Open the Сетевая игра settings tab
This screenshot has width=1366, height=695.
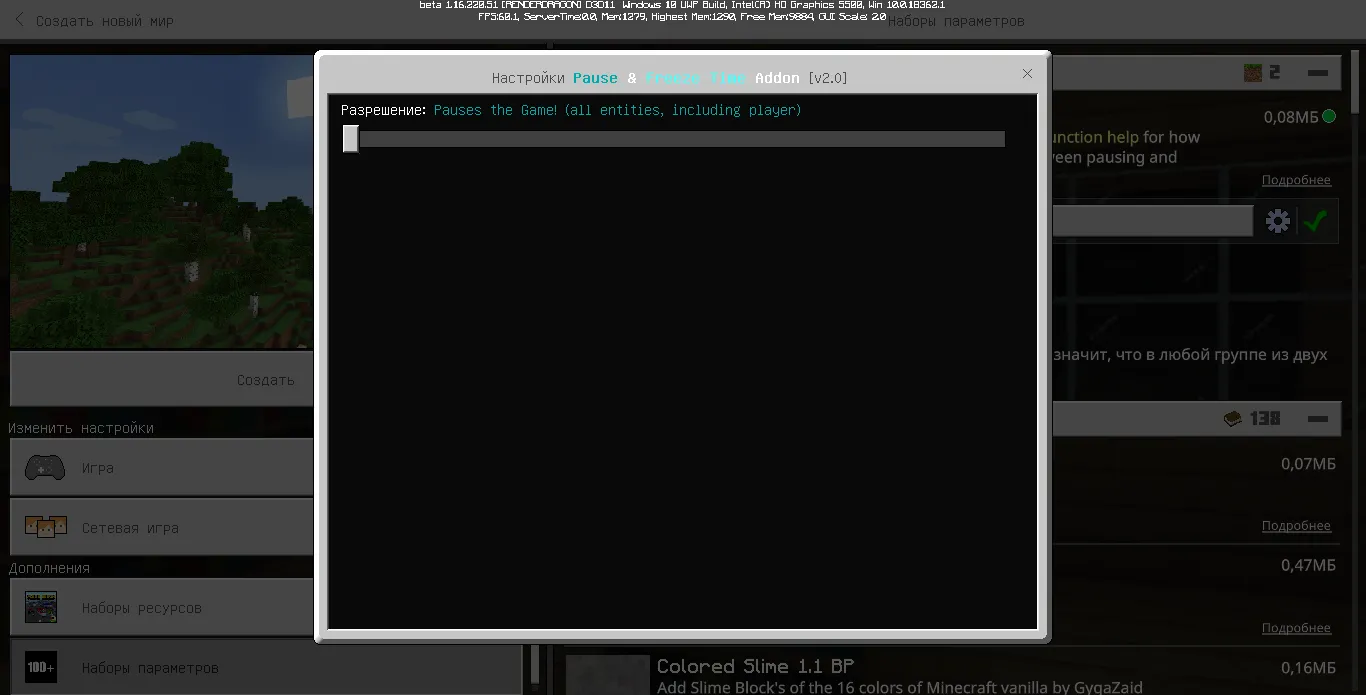(x=162, y=528)
